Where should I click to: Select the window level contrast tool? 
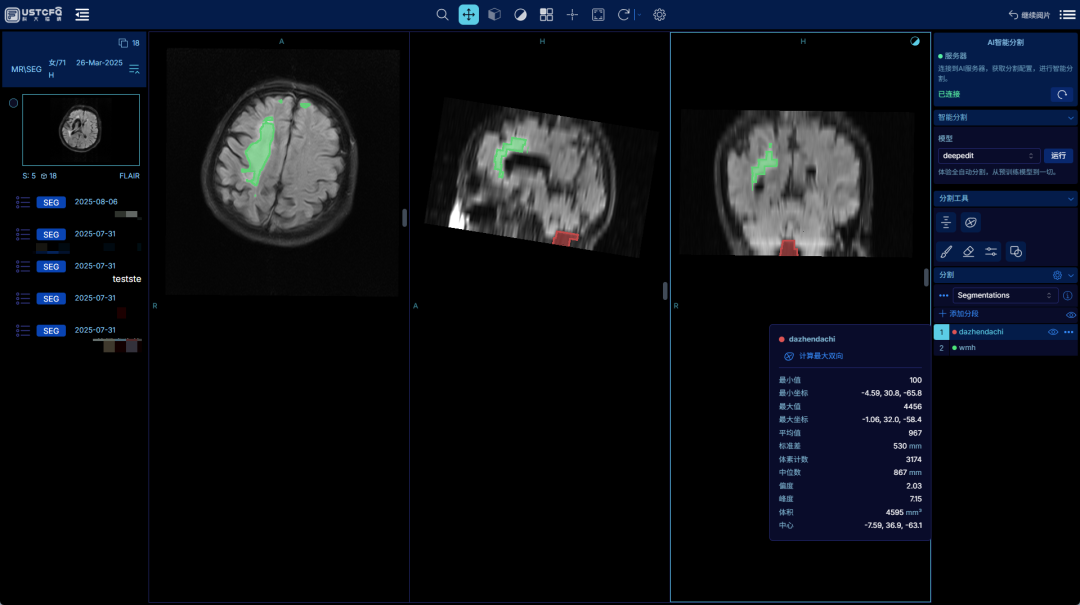point(520,15)
